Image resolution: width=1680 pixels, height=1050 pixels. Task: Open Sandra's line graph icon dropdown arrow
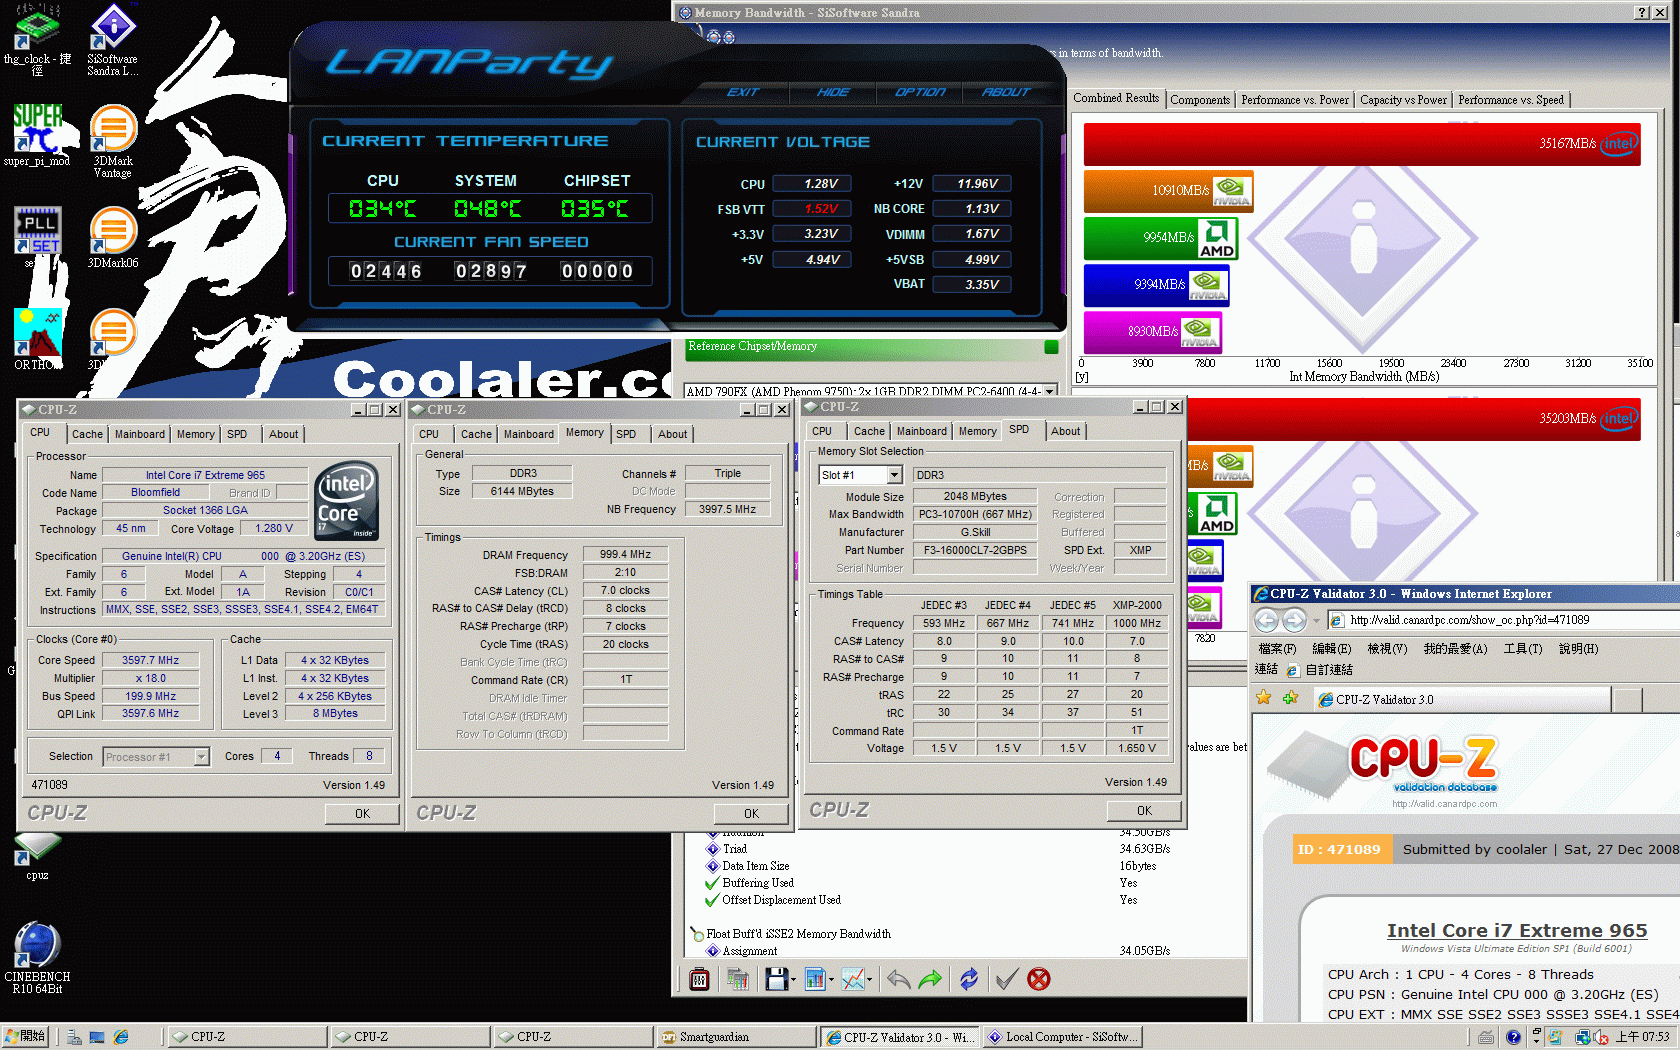coord(869,980)
